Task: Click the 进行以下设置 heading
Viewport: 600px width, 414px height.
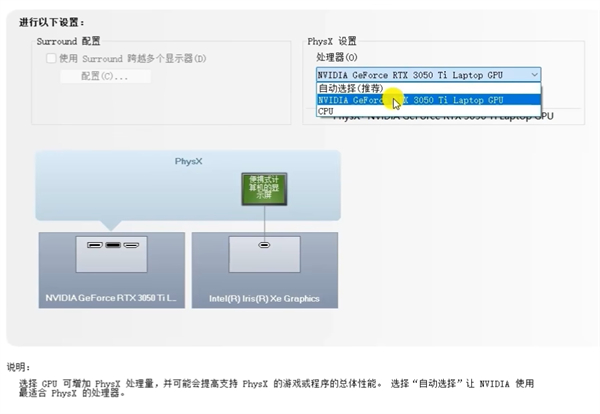Action: pos(52,22)
